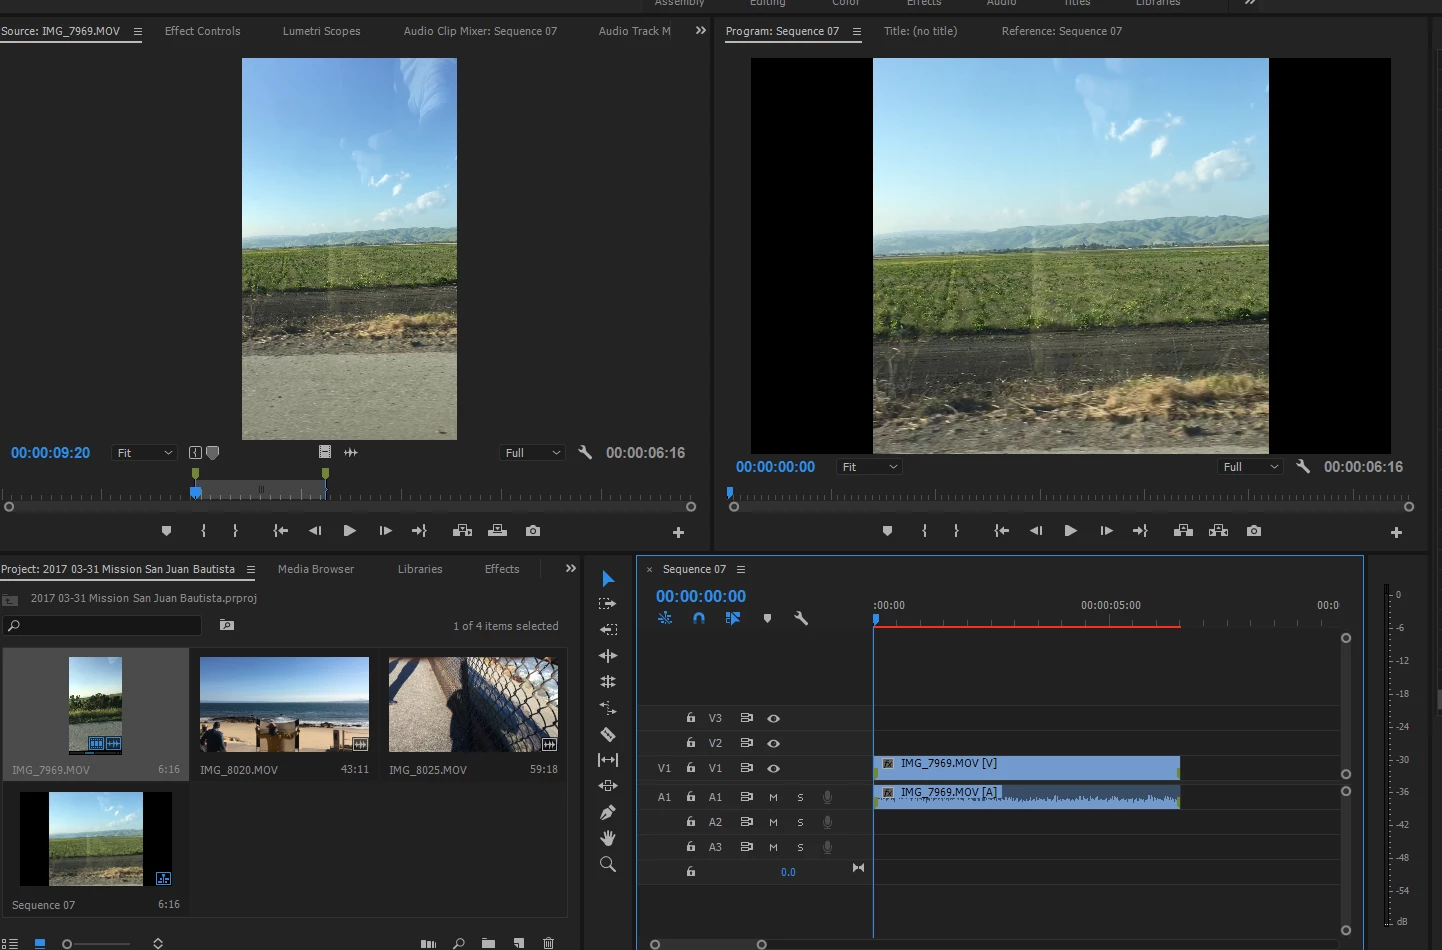Viewport: 1442px width, 950px height.
Task: Export frame from Program monitor camera icon
Action: pos(1254,531)
